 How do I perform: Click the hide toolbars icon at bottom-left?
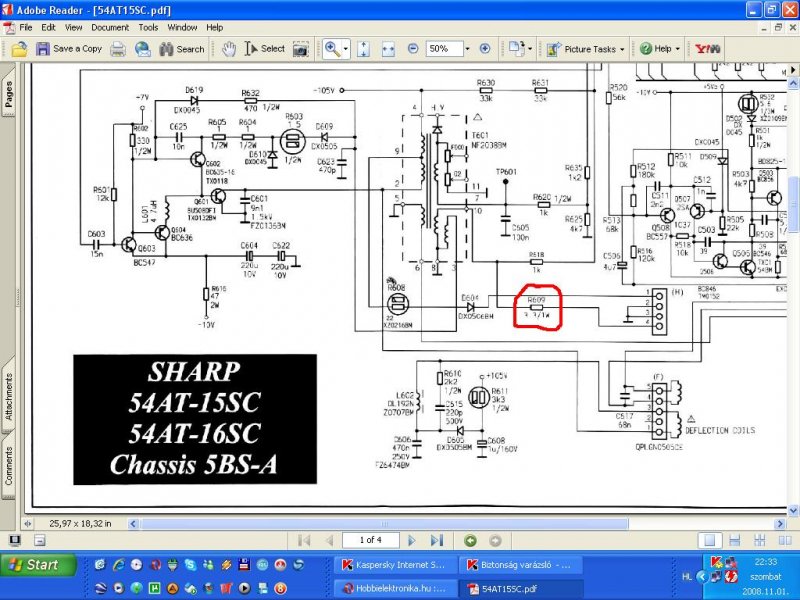(x=40, y=540)
